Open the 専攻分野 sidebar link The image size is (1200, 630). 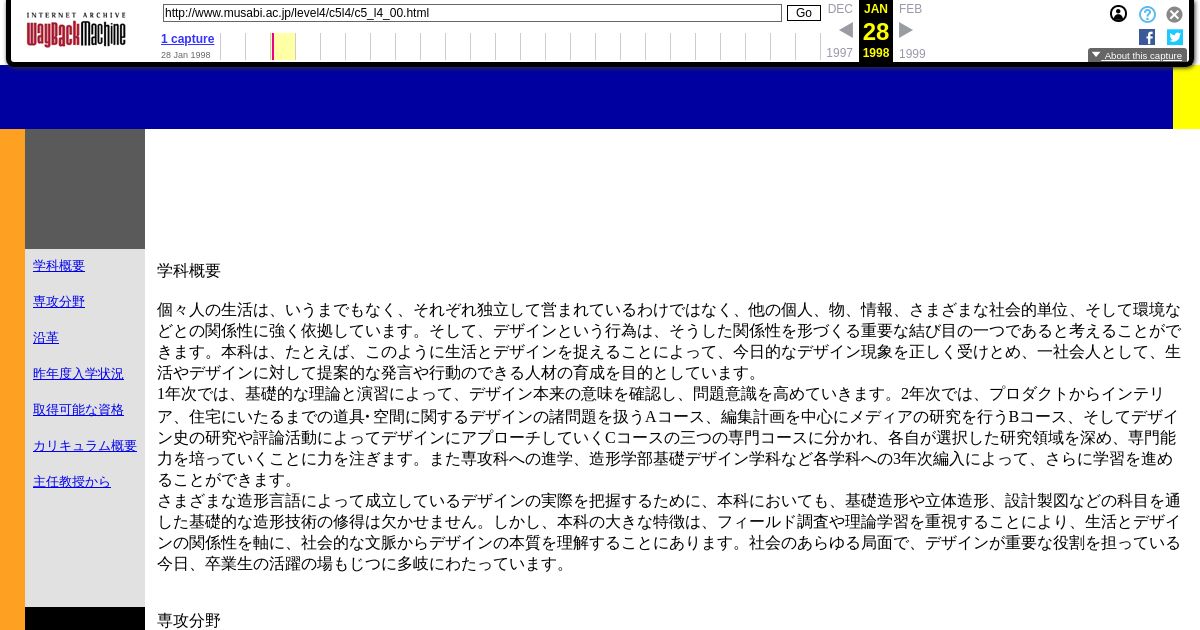pyautogui.click(x=59, y=302)
